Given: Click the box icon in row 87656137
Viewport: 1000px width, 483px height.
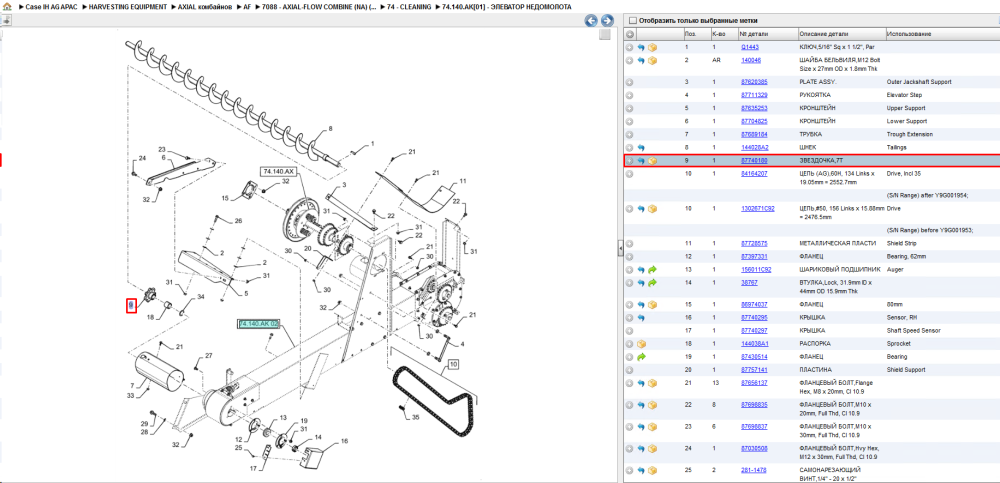Looking at the screenshot, I should [x=652, y=383].
